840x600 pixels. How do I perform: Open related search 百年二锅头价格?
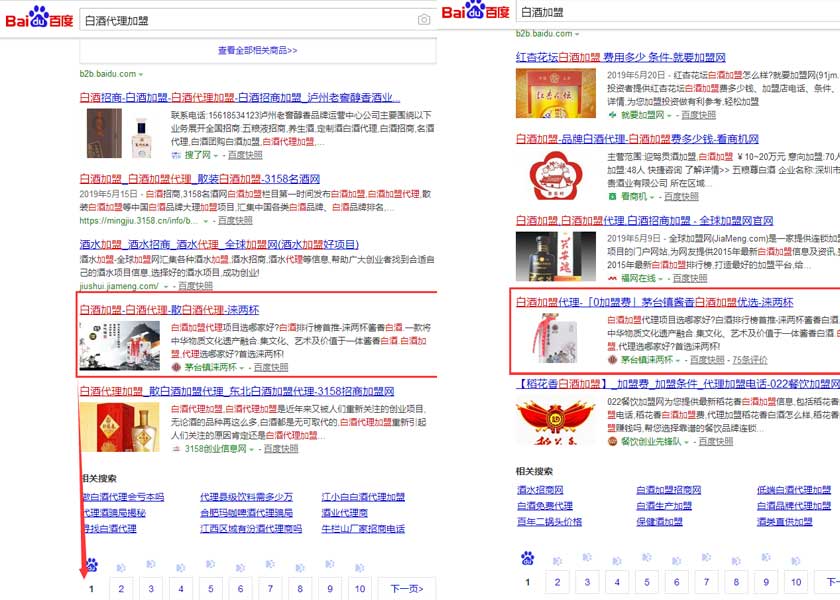click(x=549, y=522)
